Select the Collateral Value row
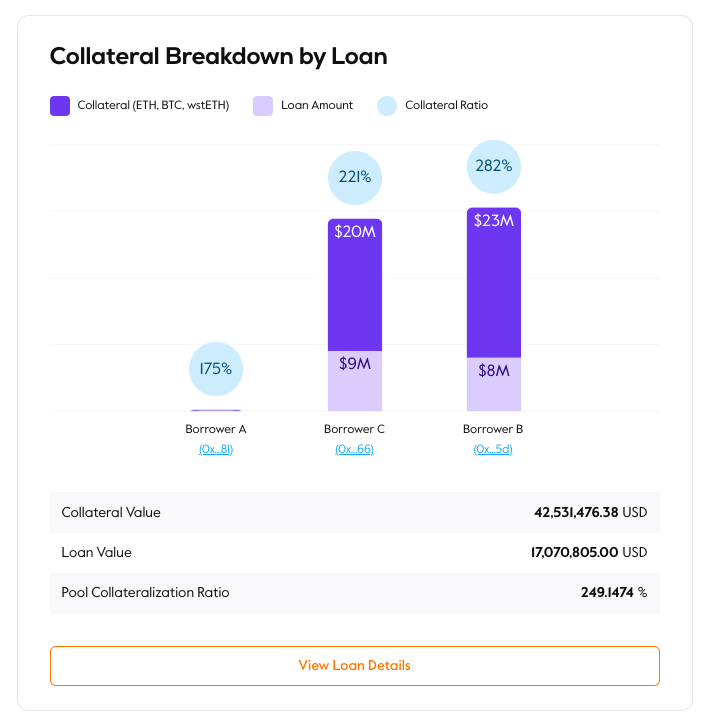Screen dimensions: 710x723 coord(355,512)
